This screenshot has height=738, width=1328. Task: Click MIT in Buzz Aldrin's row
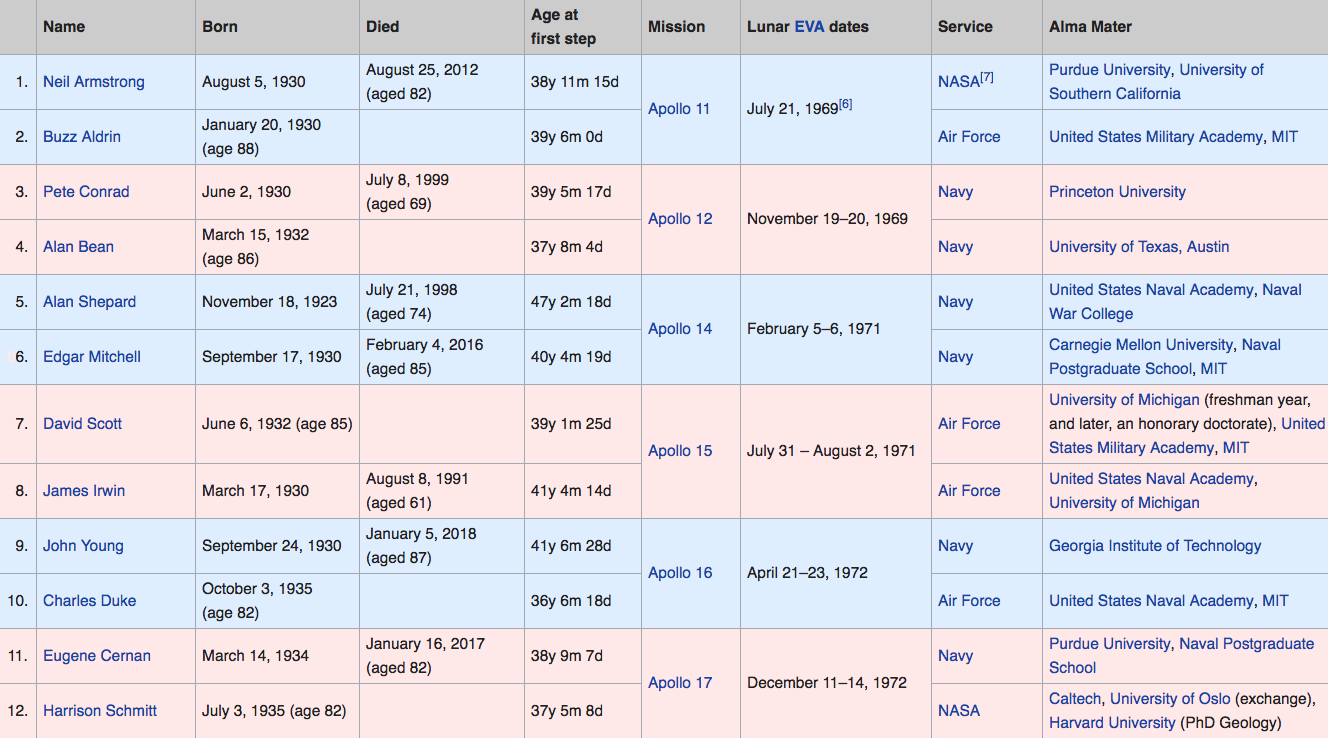point(1285,137)
